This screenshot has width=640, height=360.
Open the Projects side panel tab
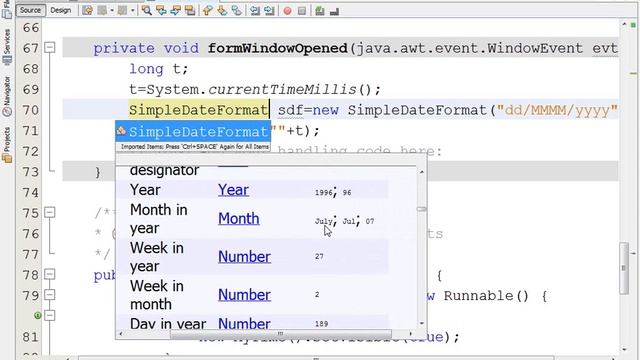point(7,144)
